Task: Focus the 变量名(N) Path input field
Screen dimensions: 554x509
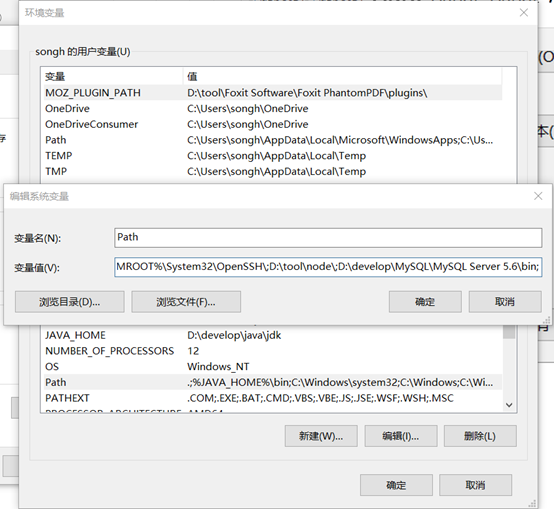Action: coord(328,237)
